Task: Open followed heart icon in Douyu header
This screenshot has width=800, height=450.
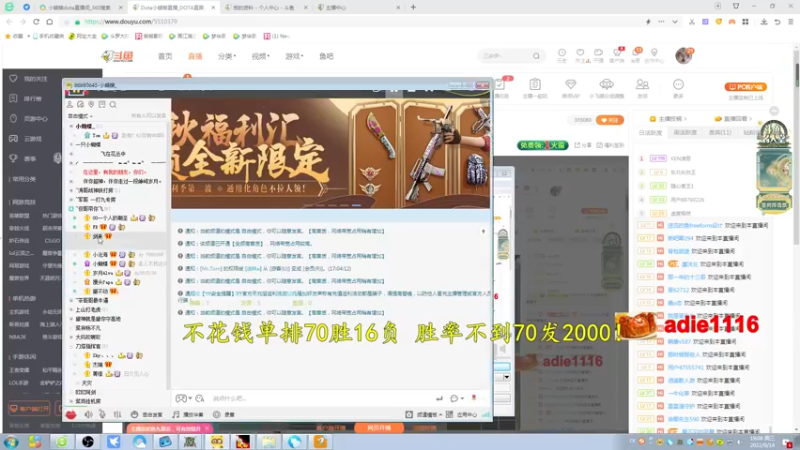Action: pyautogui.click(x=580, y=55)
